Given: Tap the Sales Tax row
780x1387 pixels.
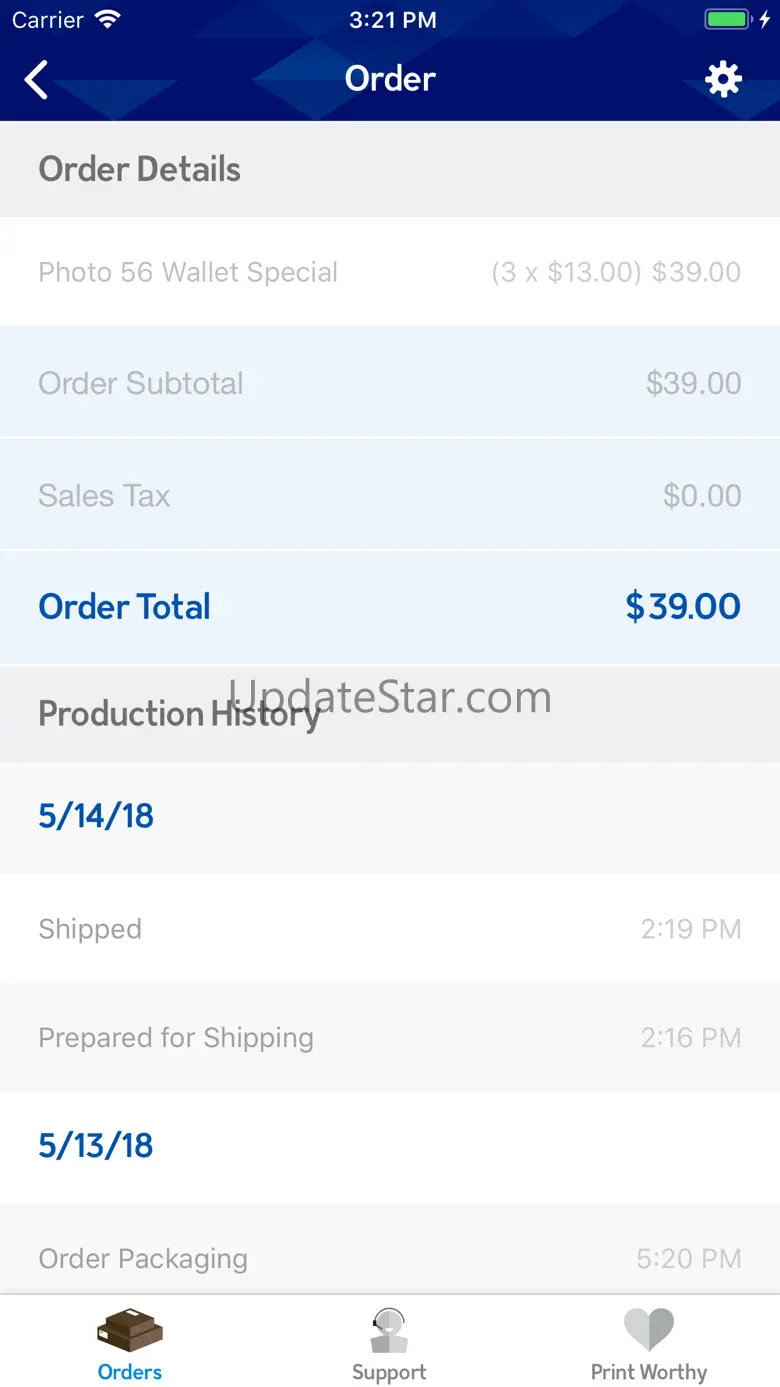Looking at the screenshot, I should [x=390, y=495].
